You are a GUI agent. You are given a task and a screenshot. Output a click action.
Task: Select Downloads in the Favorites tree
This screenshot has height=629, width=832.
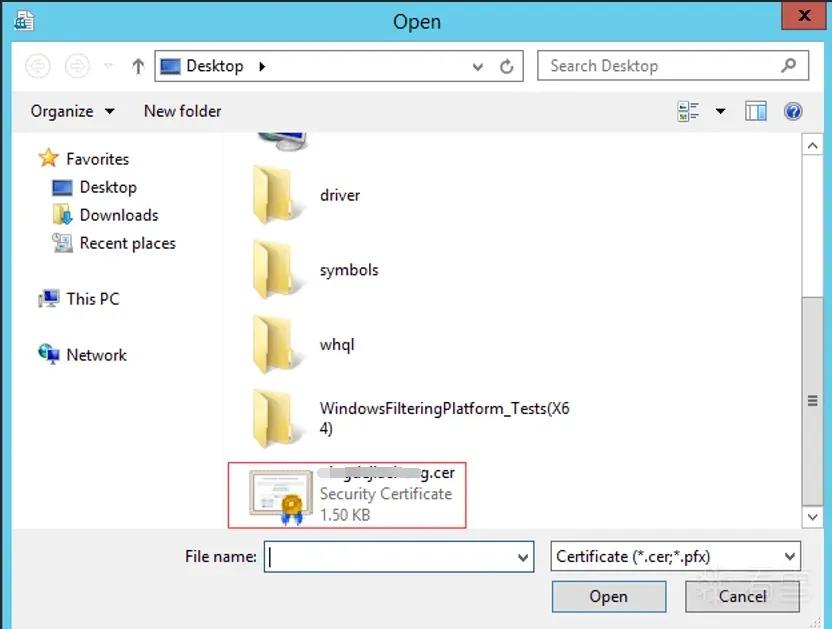click(118, 215)
